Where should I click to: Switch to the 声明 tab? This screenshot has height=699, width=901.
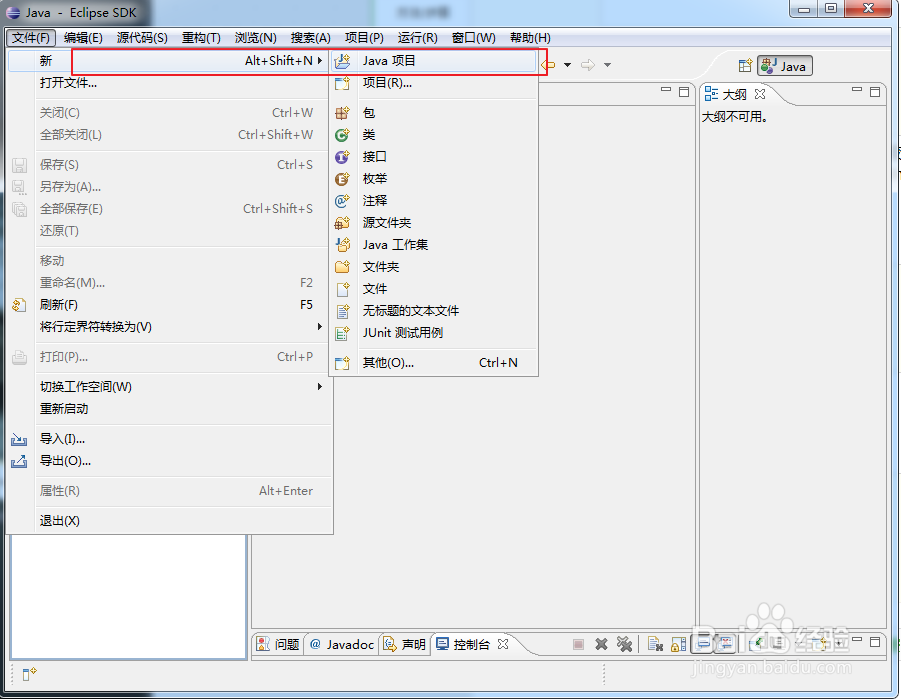[x=405, y=644]
